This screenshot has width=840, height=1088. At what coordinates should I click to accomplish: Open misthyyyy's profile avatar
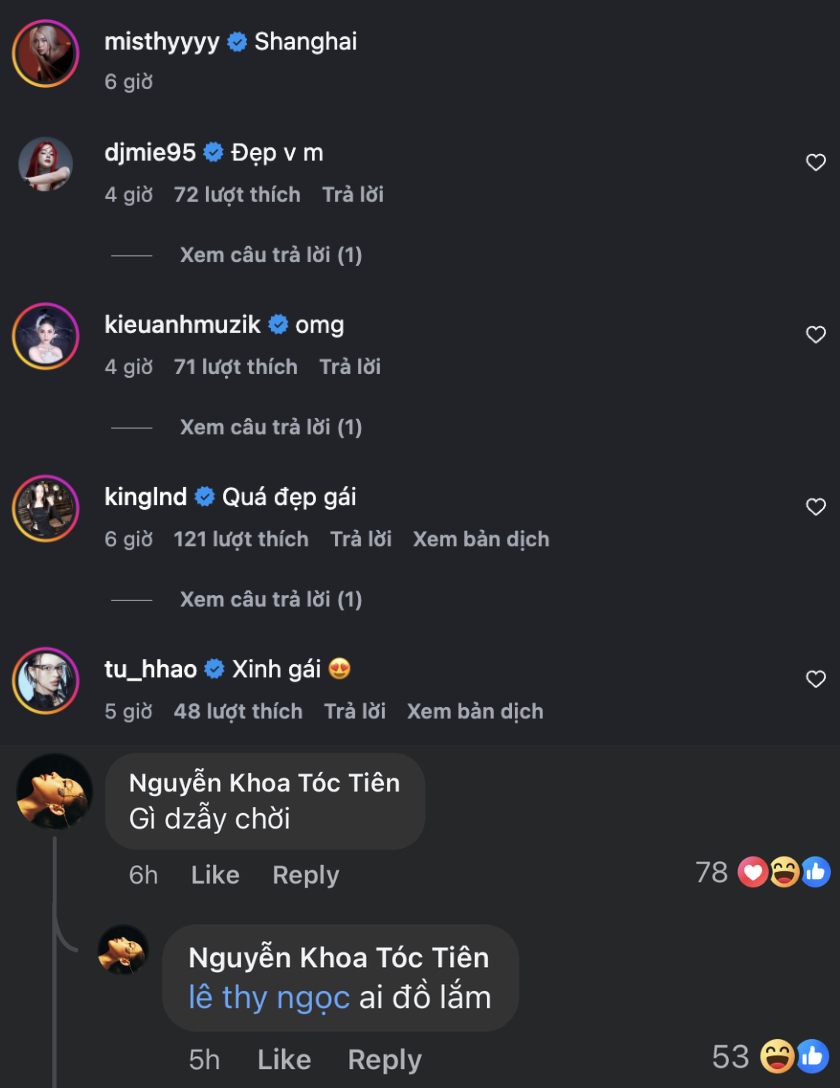[47, 42]
